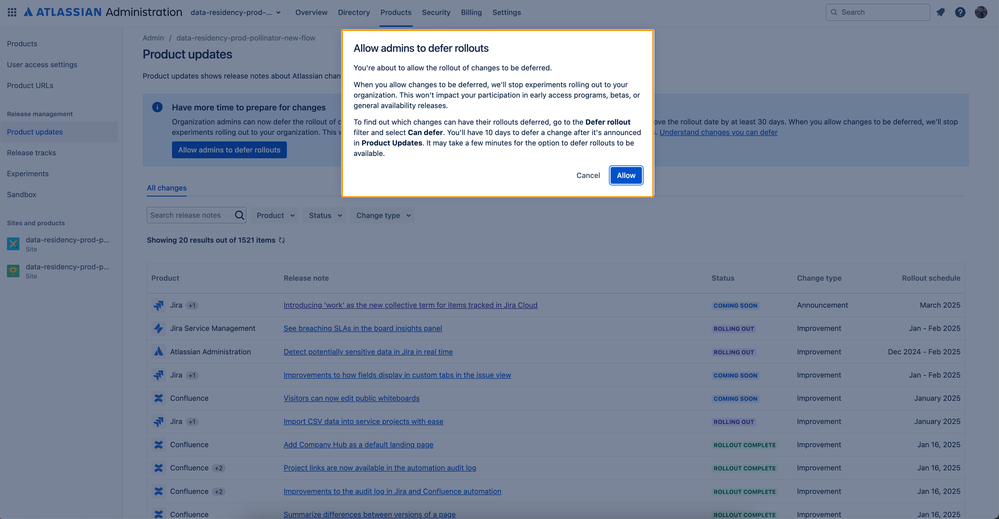999x519 pixels.
Task: Open the Change type filter dropdown
Action: point(383,215)
